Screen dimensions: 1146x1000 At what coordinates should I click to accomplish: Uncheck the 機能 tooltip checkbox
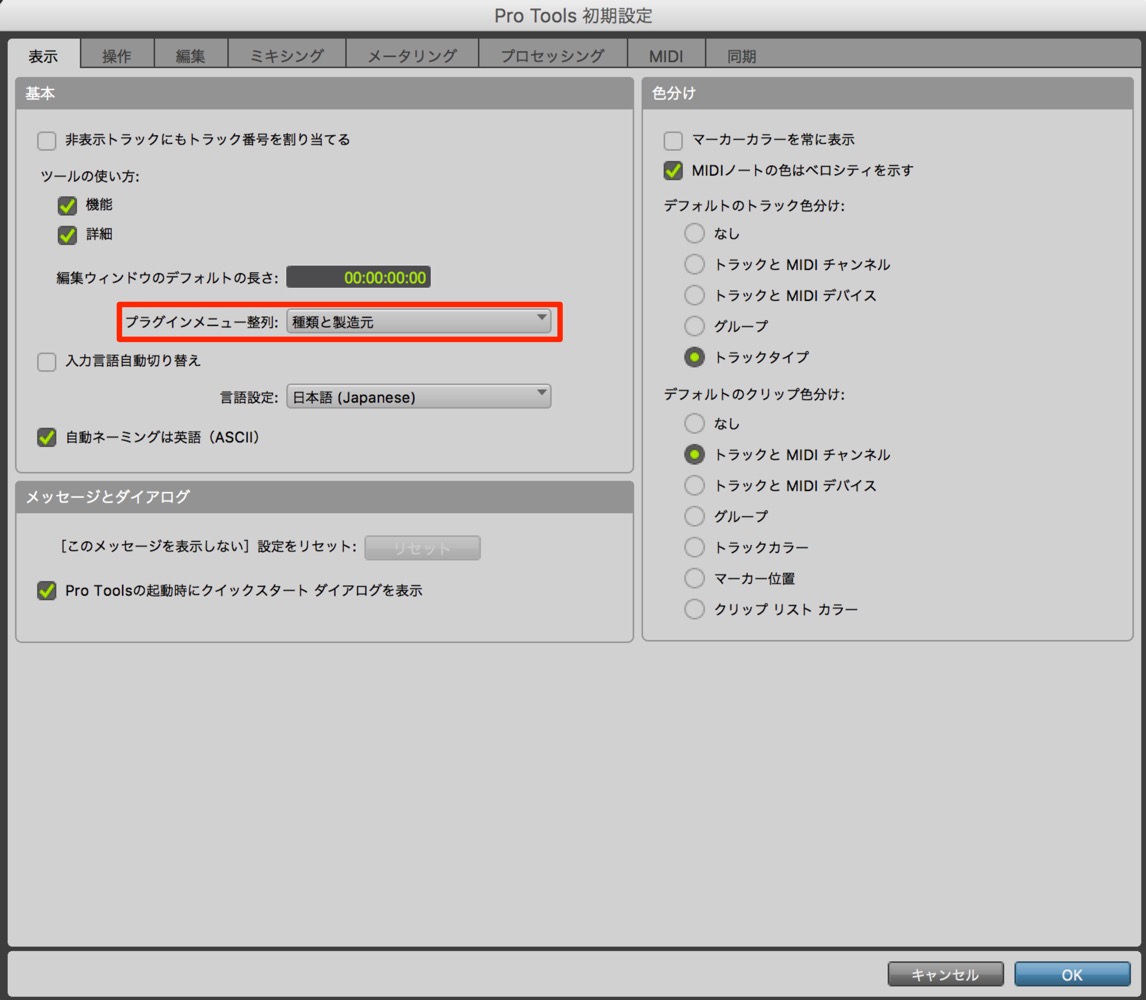67,205
